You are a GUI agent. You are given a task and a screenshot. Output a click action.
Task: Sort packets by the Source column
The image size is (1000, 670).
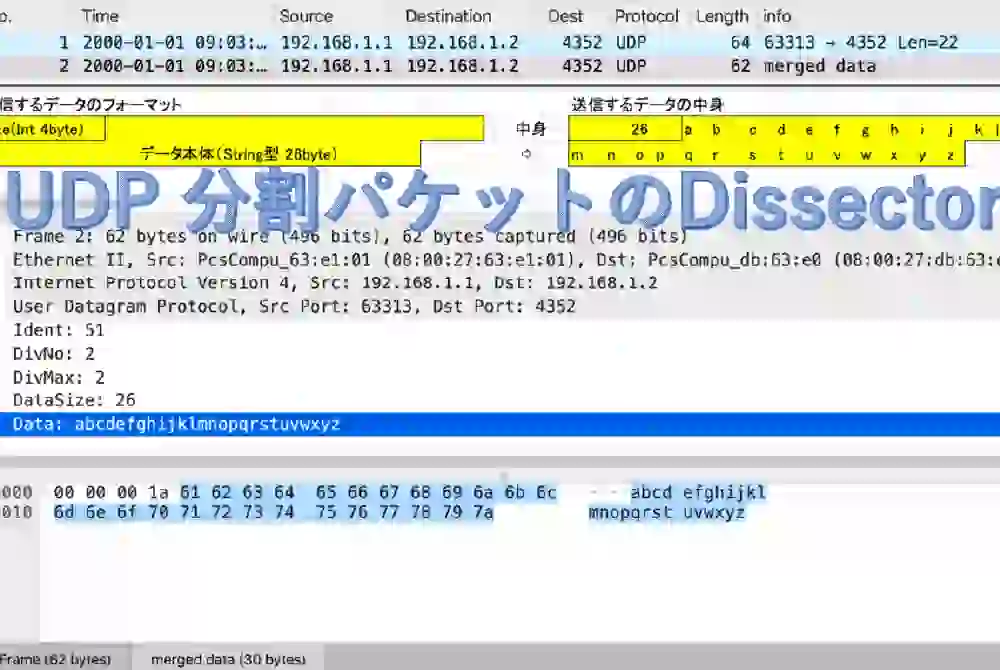click(306, 16)
